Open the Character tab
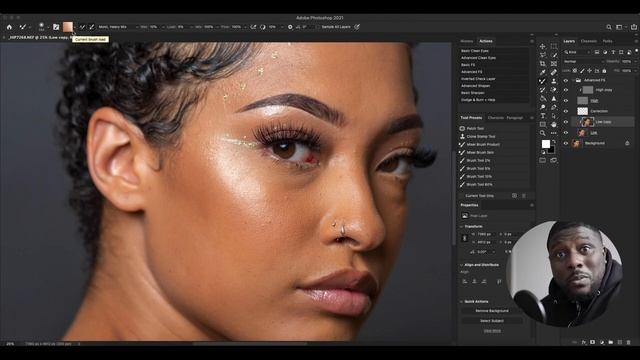 click(496, 118)
